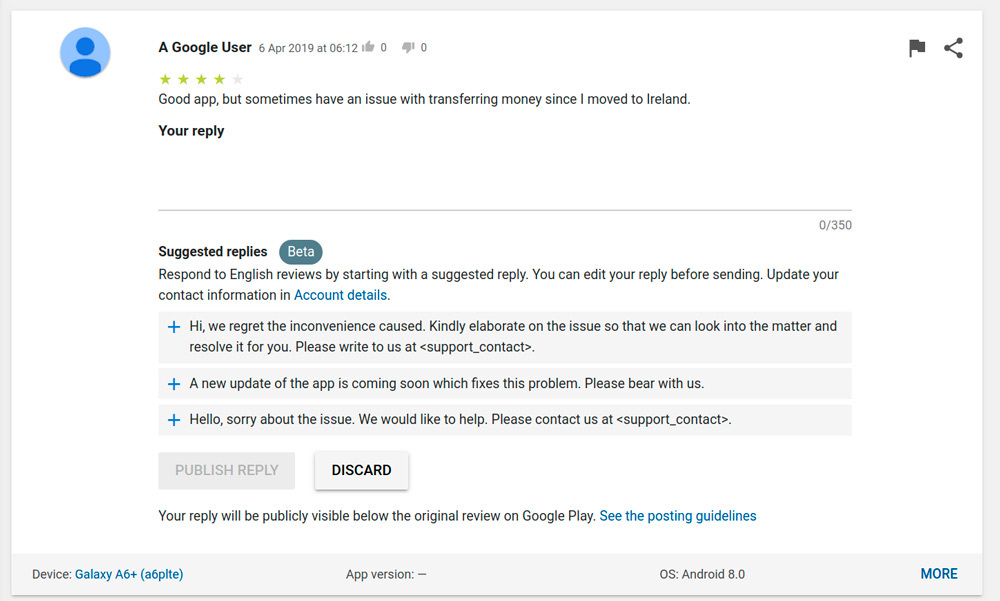Discard the reply draft

click(x=361, y=470)
